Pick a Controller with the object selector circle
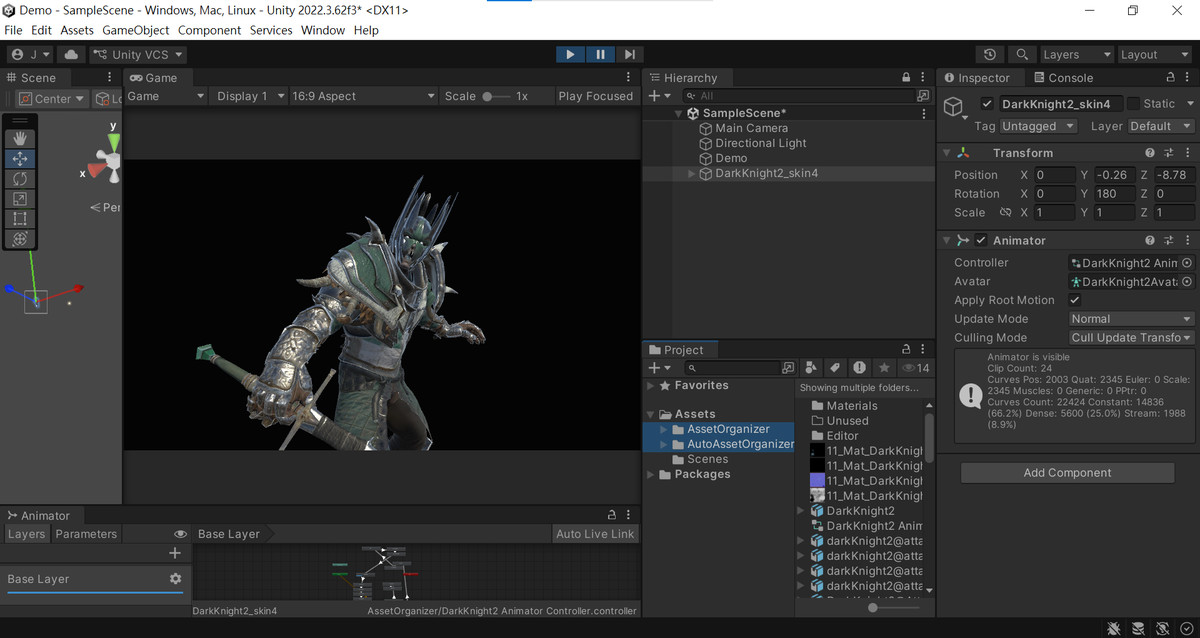This screenshot has height=638, width=1200. (1187, 263)
